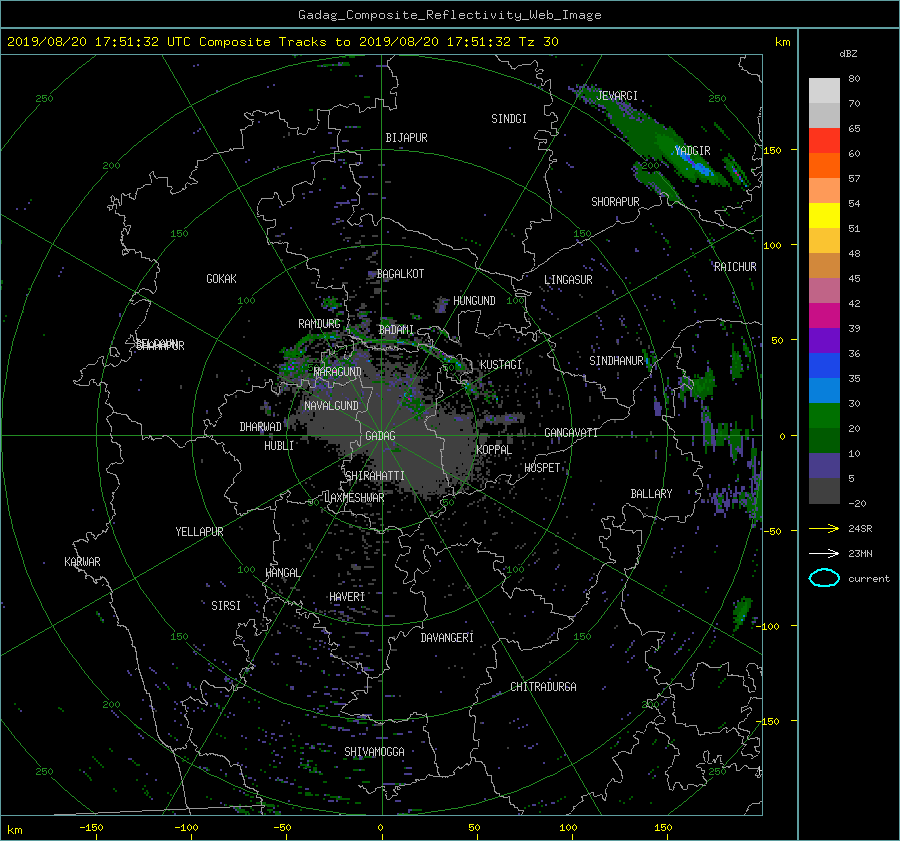Click the SIRSI city label
900x841 pixels.
tap(226, 606)
